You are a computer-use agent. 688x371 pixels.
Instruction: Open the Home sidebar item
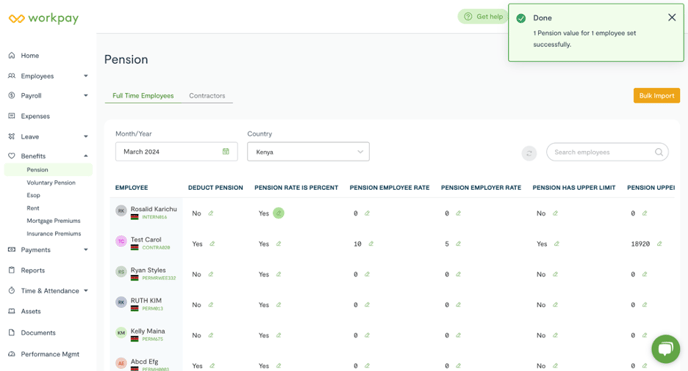[30, 56]
